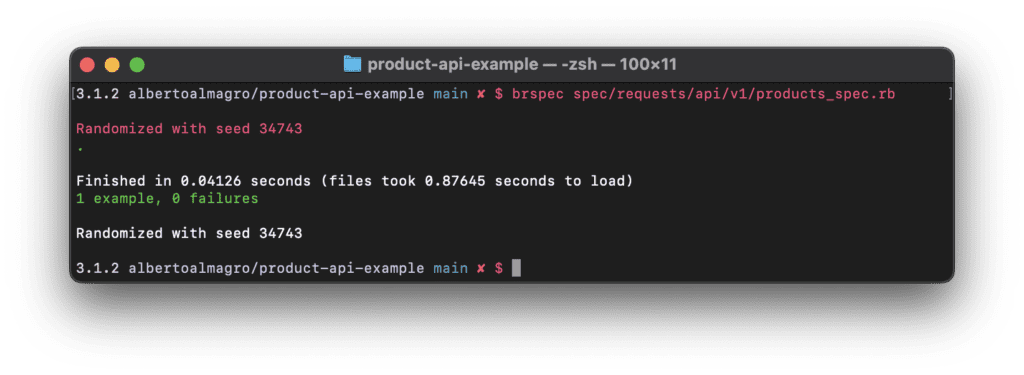Click the red x git status marker on first prompt
Viewport: 1024px width, 375px height.
click(x=481, y=94)
